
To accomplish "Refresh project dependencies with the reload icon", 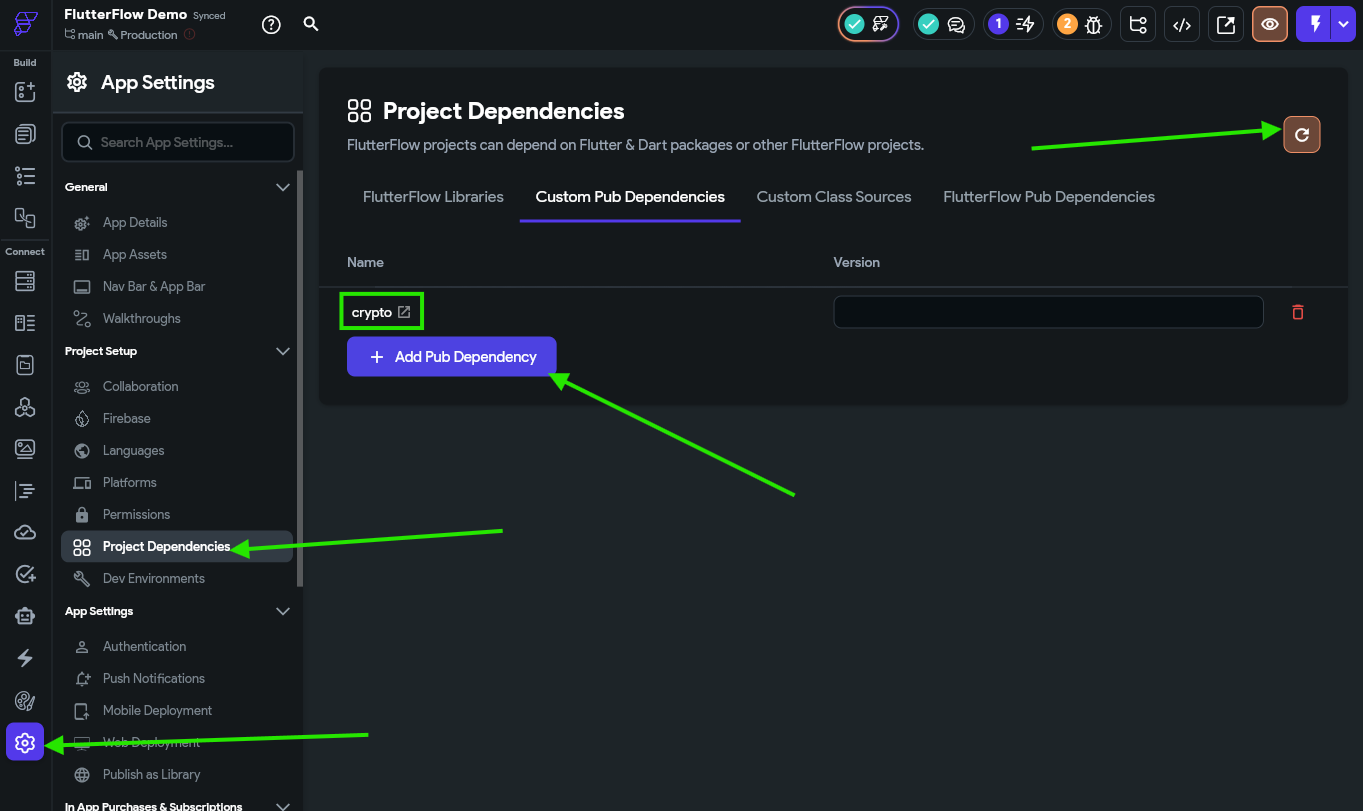I will click(x=1302, y=134).
